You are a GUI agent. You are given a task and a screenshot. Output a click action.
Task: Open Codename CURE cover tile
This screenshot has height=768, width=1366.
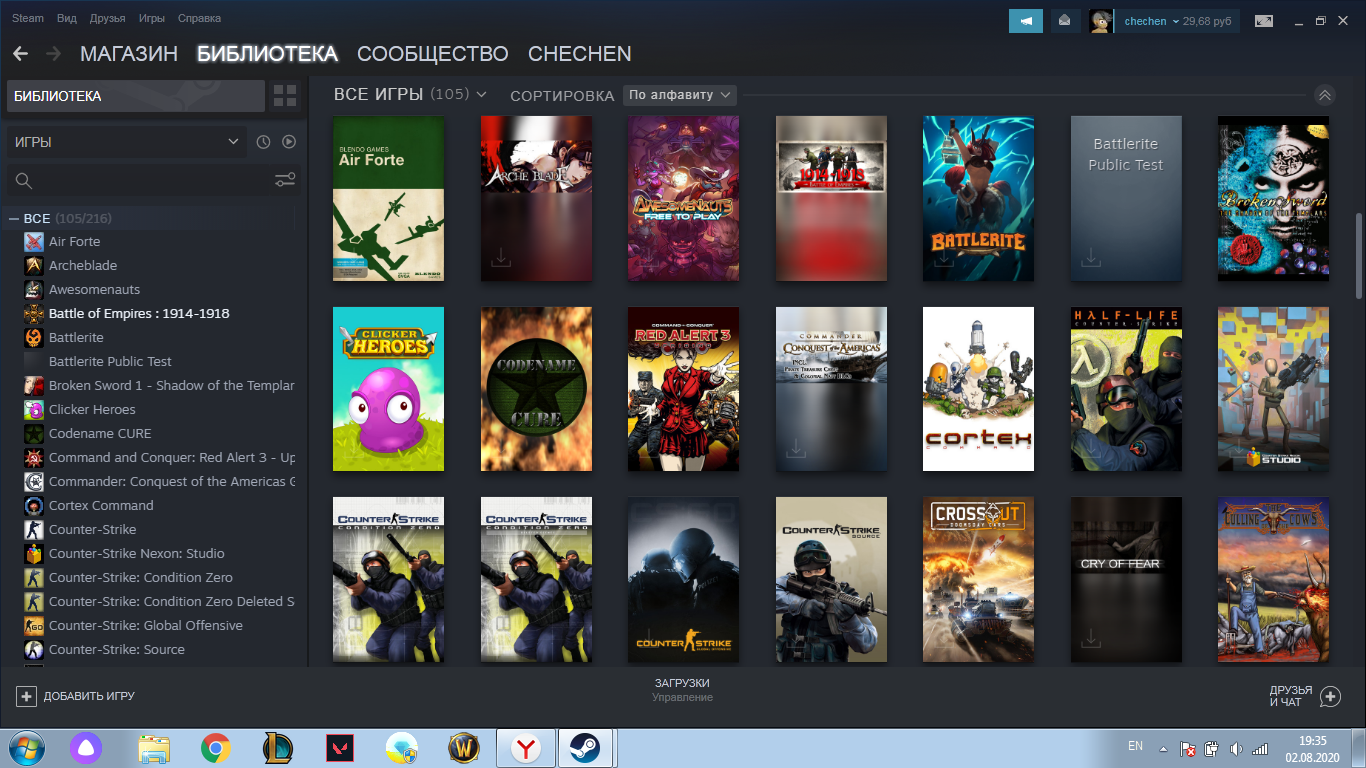point(536,389)
